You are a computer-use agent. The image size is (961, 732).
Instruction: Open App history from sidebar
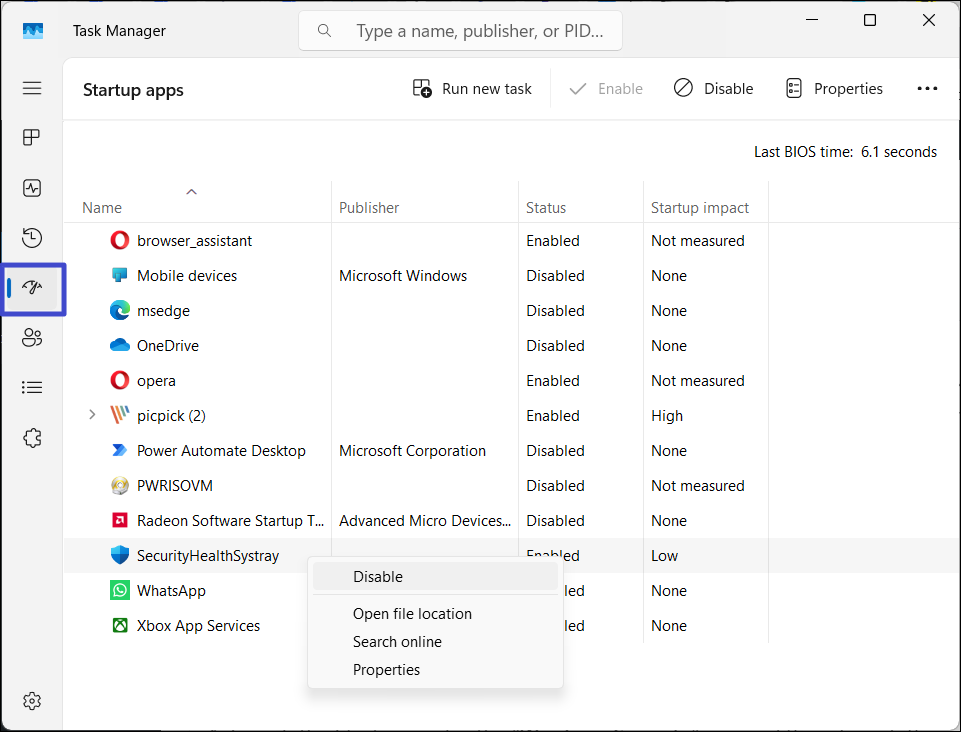click(32, 238)
